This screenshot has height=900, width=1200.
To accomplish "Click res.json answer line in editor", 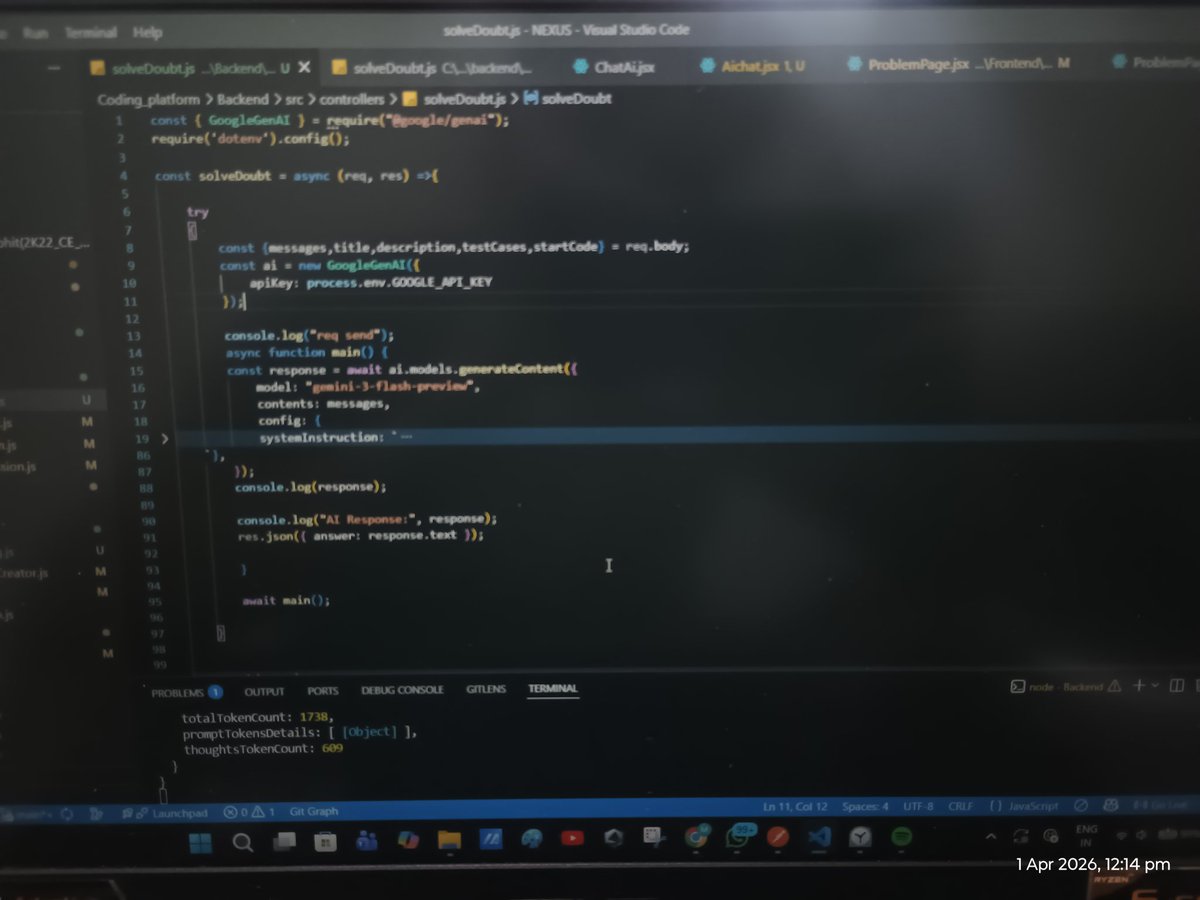I will [361, 536].
